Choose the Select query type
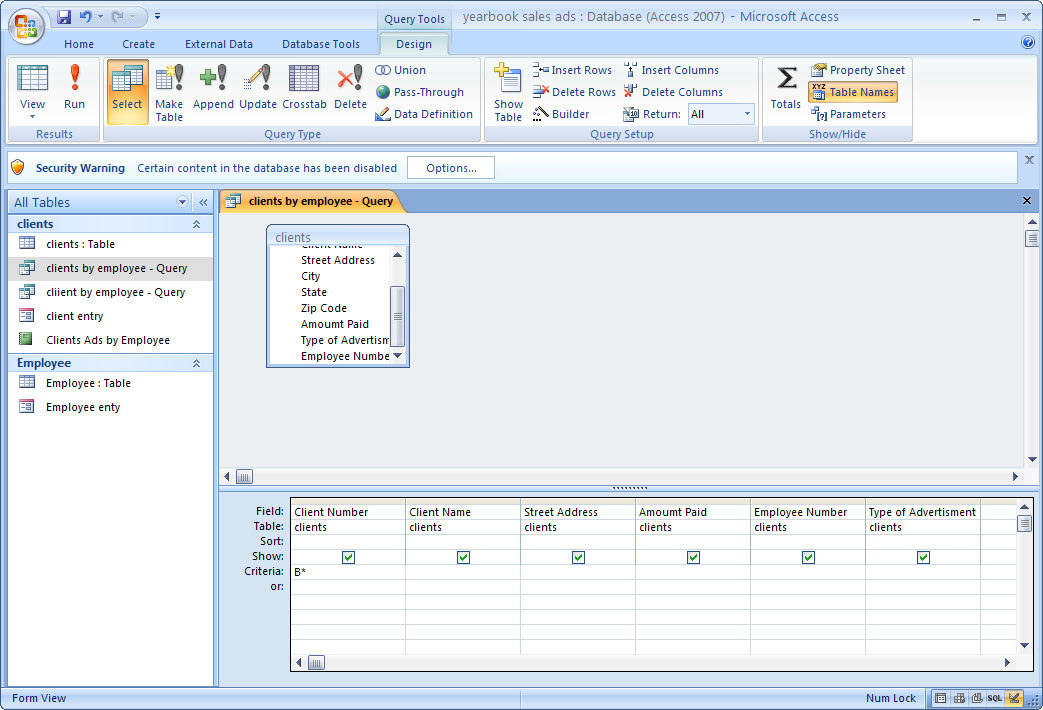 pos(127,92)
